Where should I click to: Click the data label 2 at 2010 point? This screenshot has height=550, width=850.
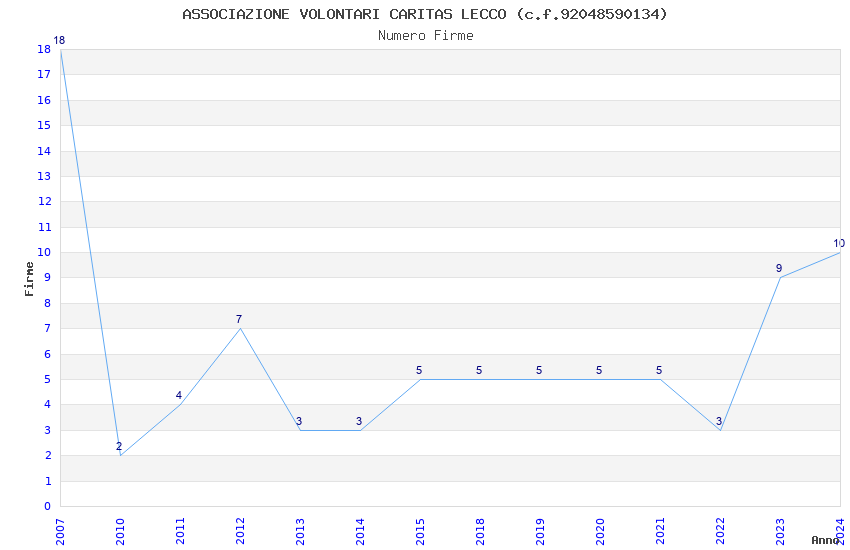[119, 447]
